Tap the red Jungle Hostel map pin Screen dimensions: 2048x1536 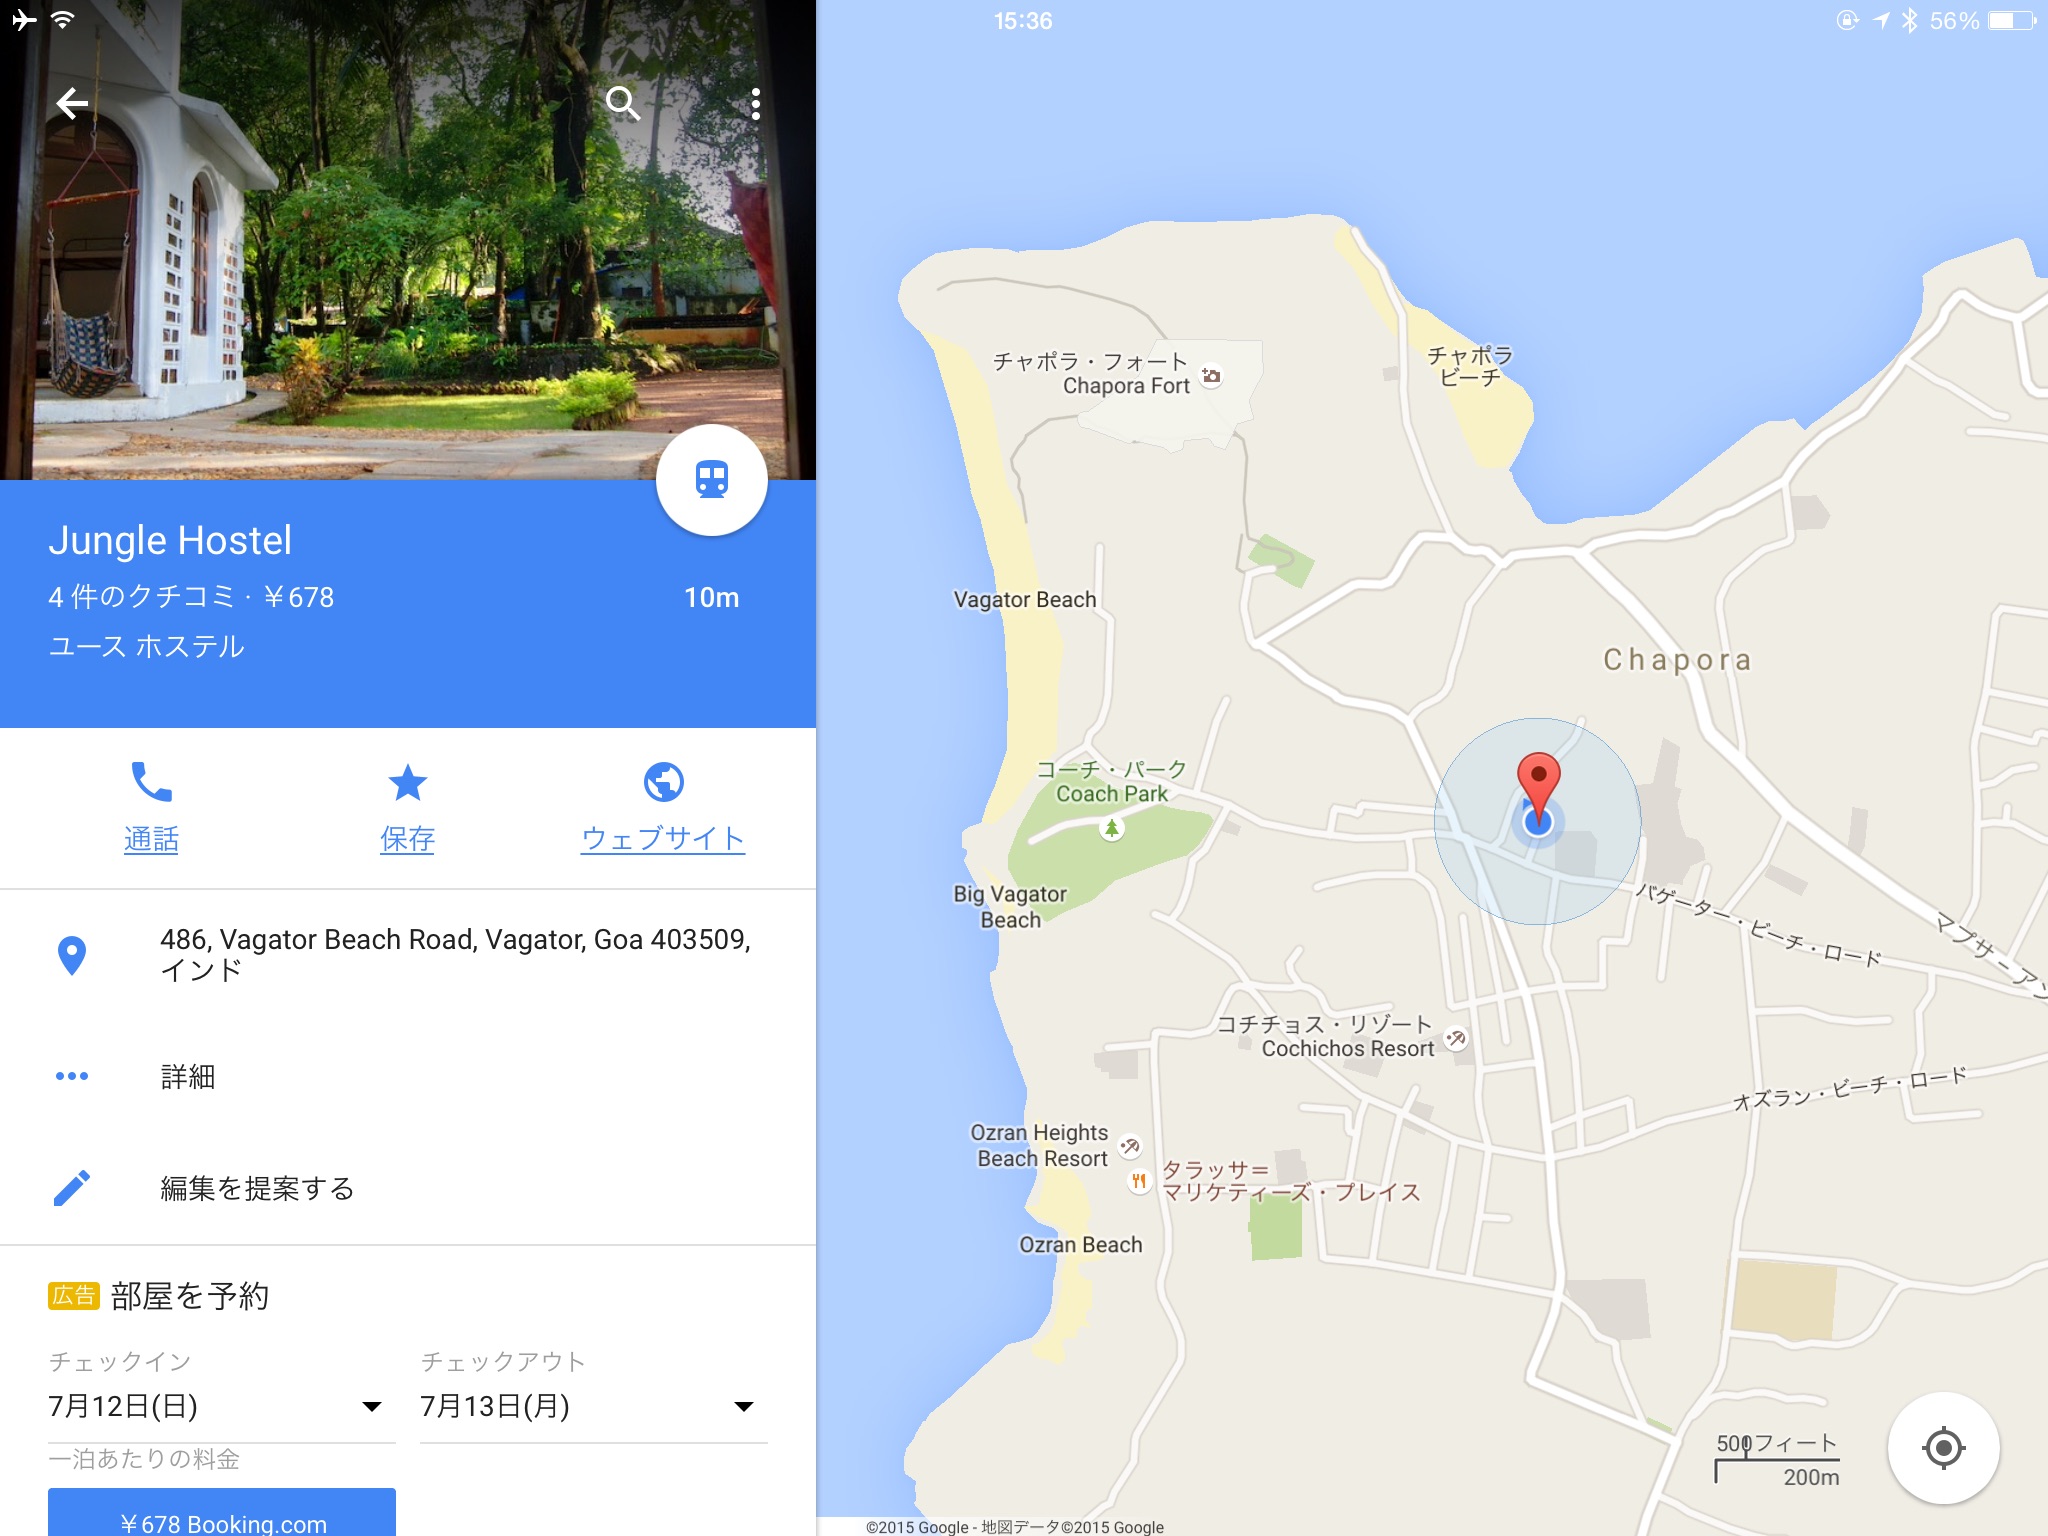(x=1539, y=786)
